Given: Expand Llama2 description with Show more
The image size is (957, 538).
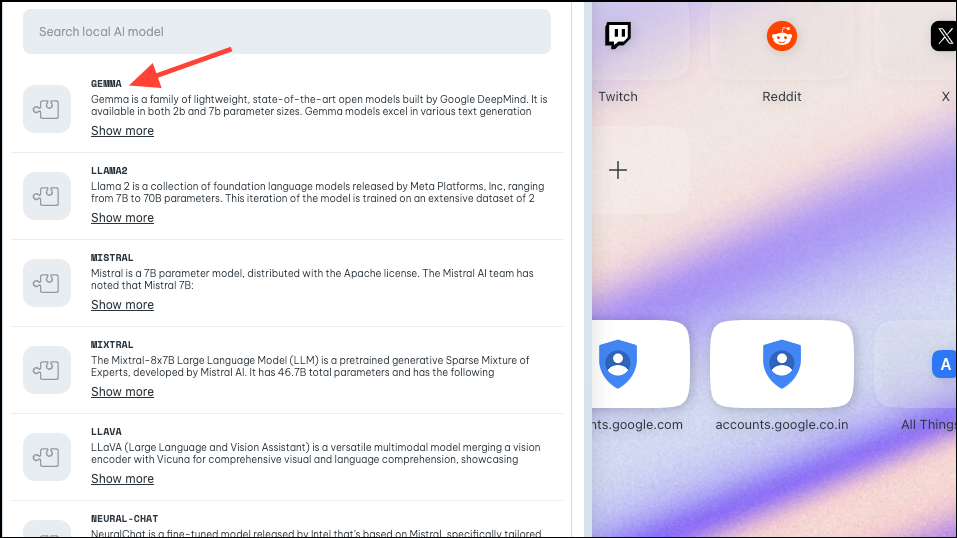Looking at the screenshot, I should [x=122, y=218].
